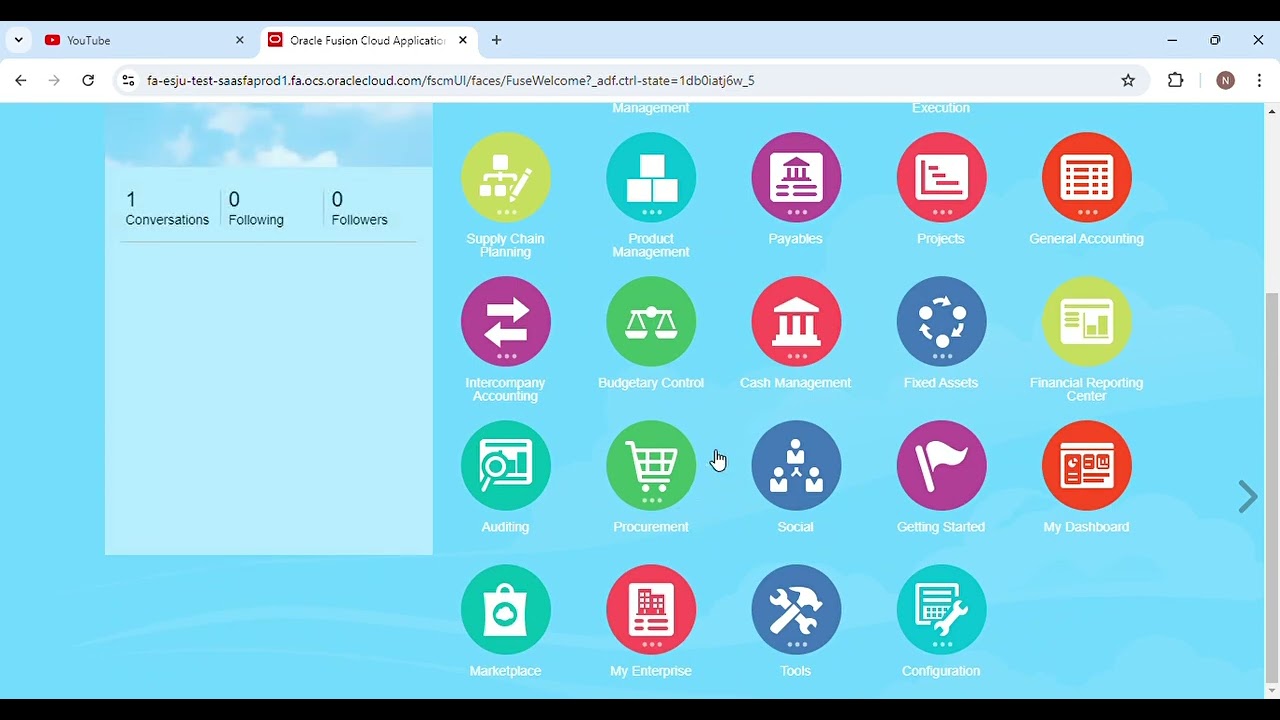Open the tab search dropdown arrow
Viewport: 1280px width, 720px height.
[x=18, y=40]
